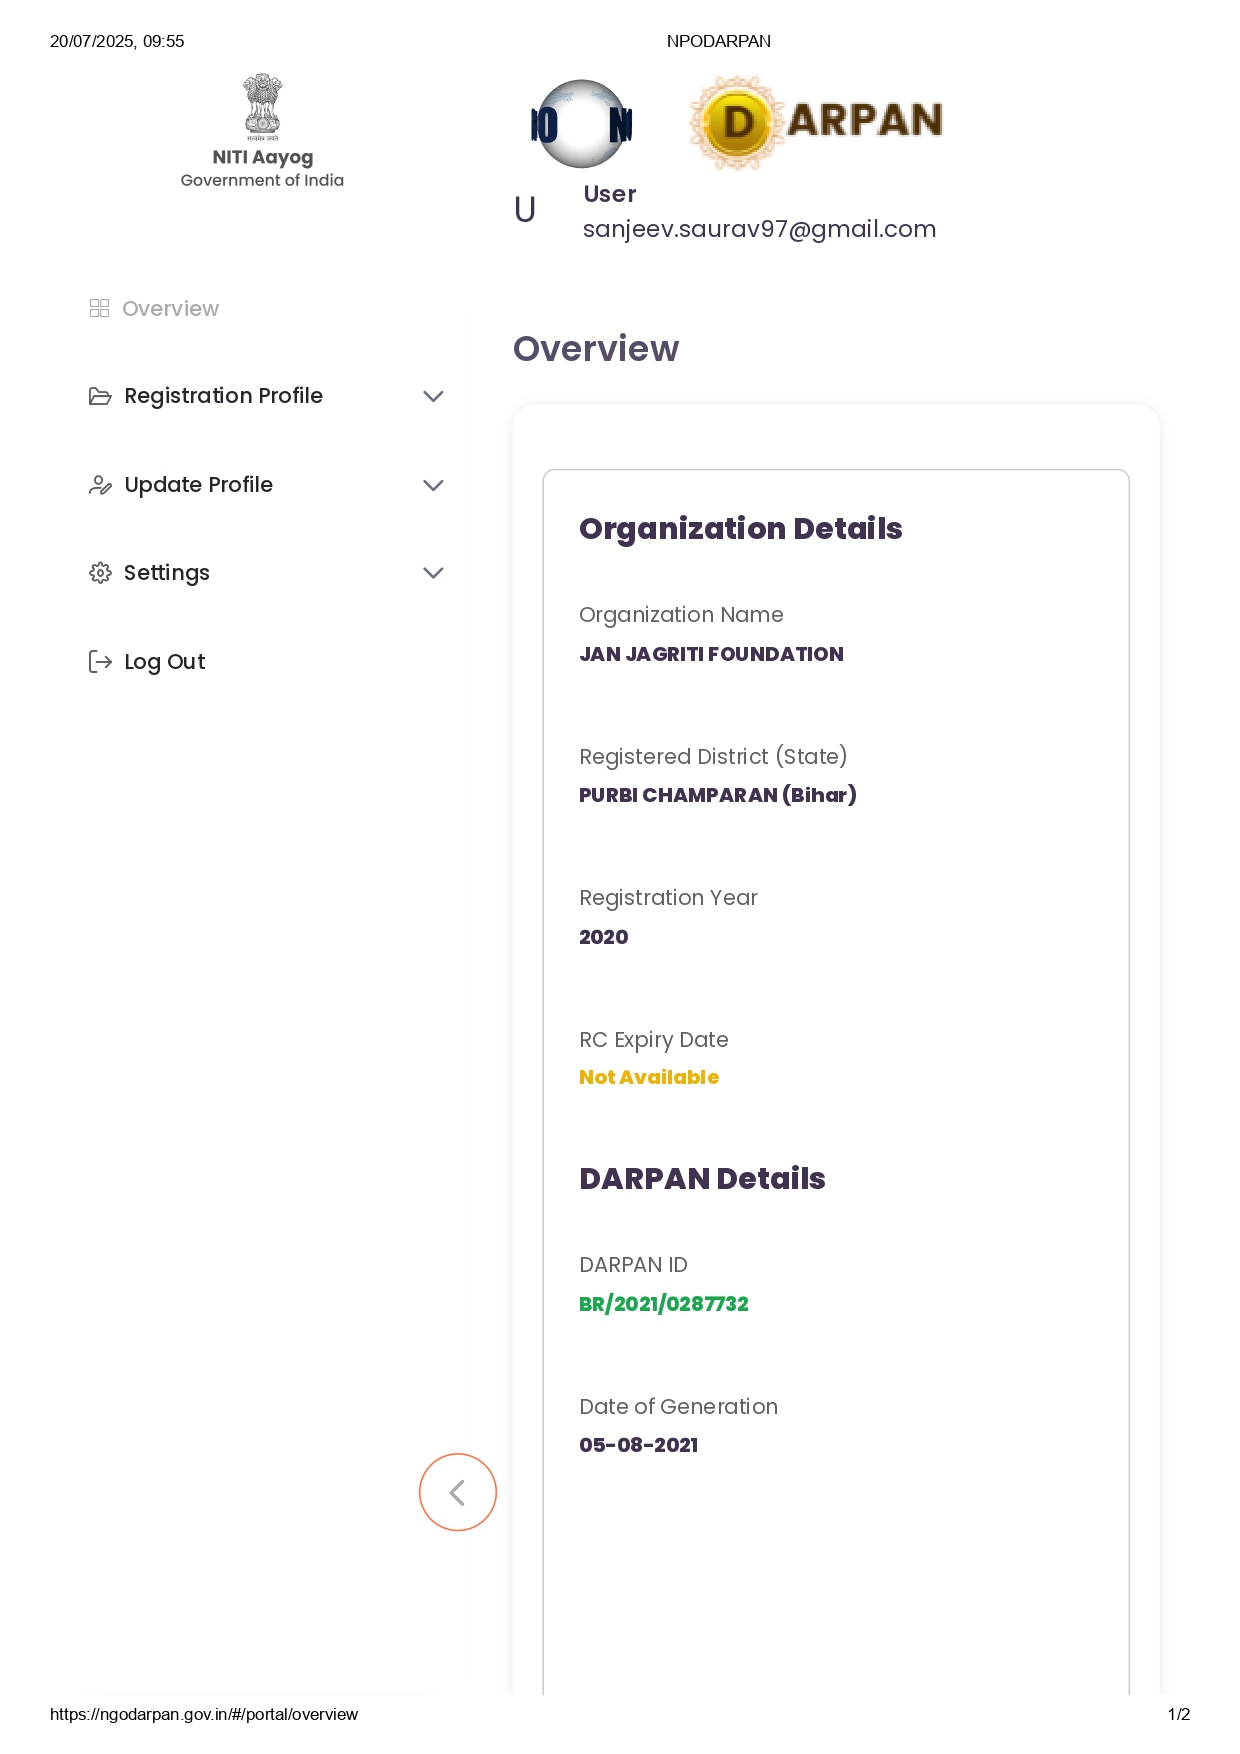Collapse sidebar with round chevron button

click(x=457, y=1492)
